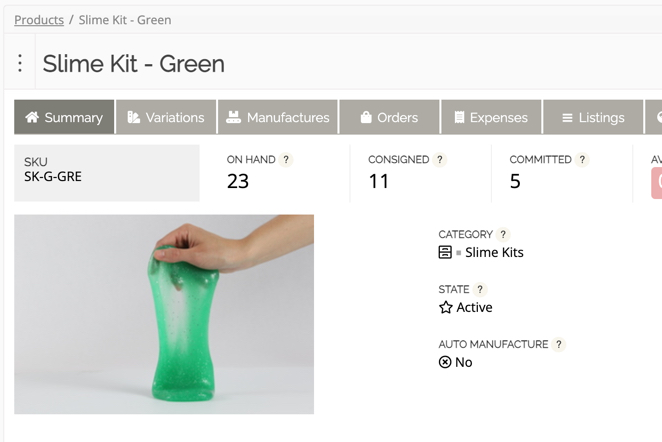
Task: Show help for Committed quantity
Action: coord(583,160)
